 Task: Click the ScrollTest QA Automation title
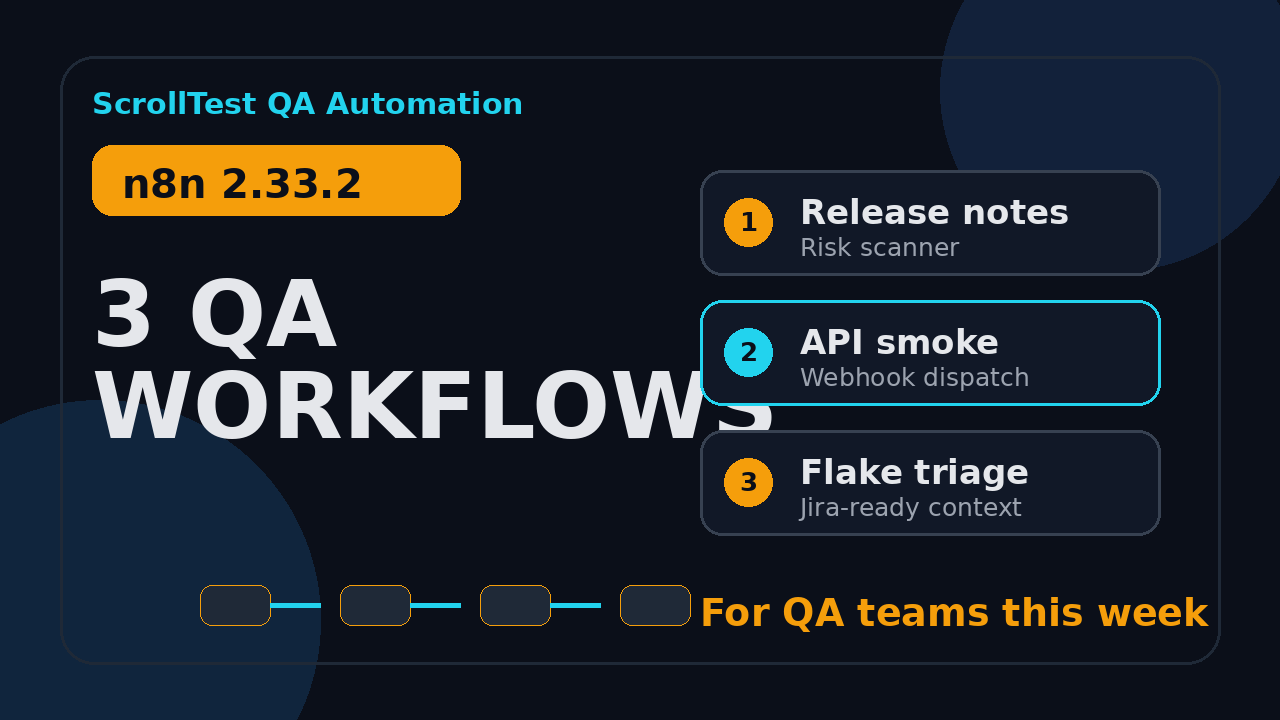tap(307, 104)
